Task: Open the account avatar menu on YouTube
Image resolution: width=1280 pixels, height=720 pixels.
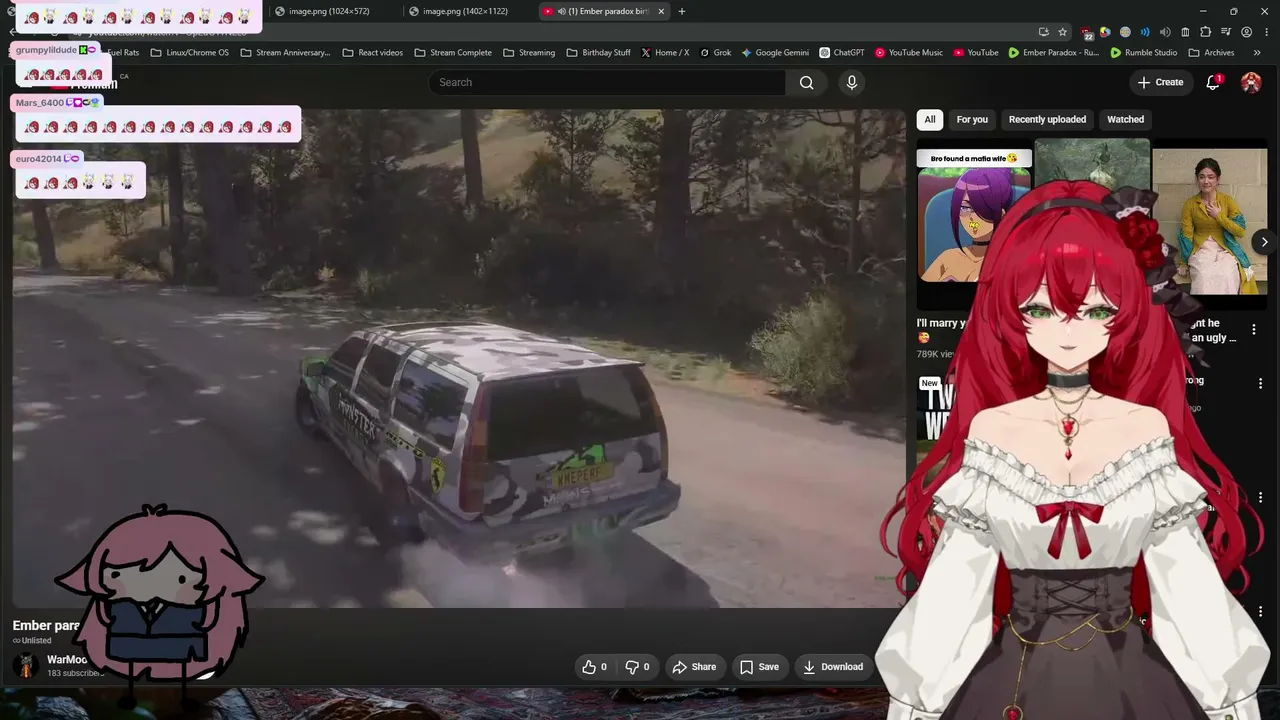Action: tap(1251, 82)
